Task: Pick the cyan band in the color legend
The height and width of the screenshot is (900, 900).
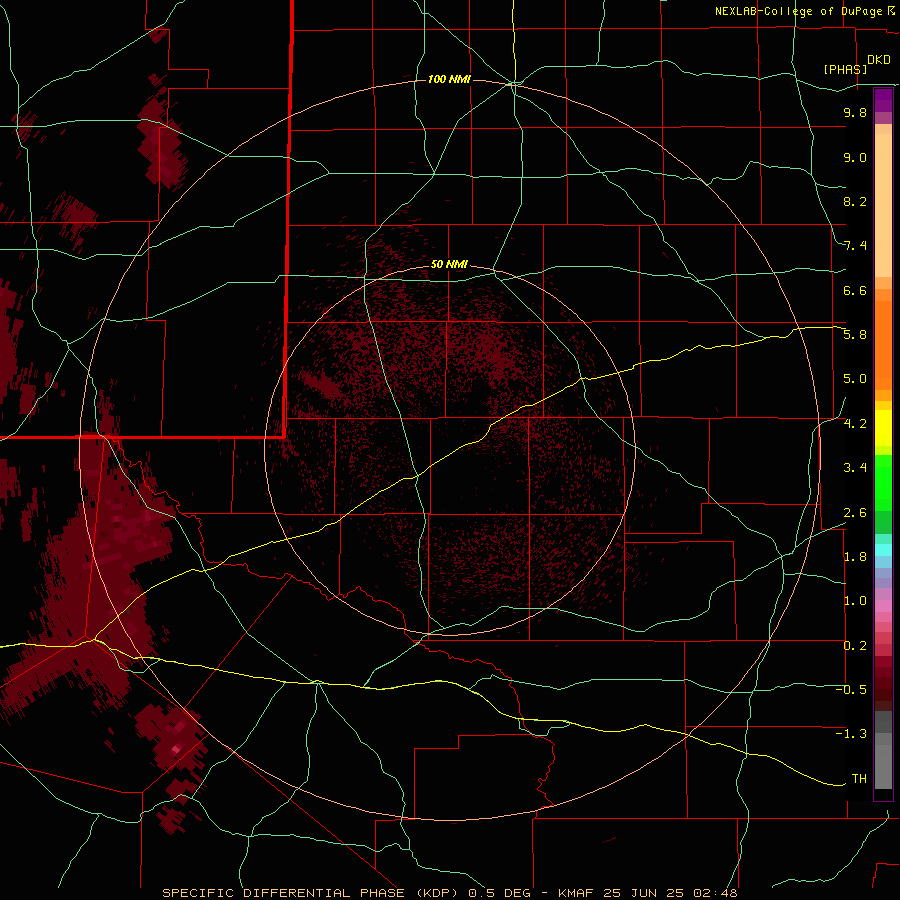Action: (x=883, y=550)
